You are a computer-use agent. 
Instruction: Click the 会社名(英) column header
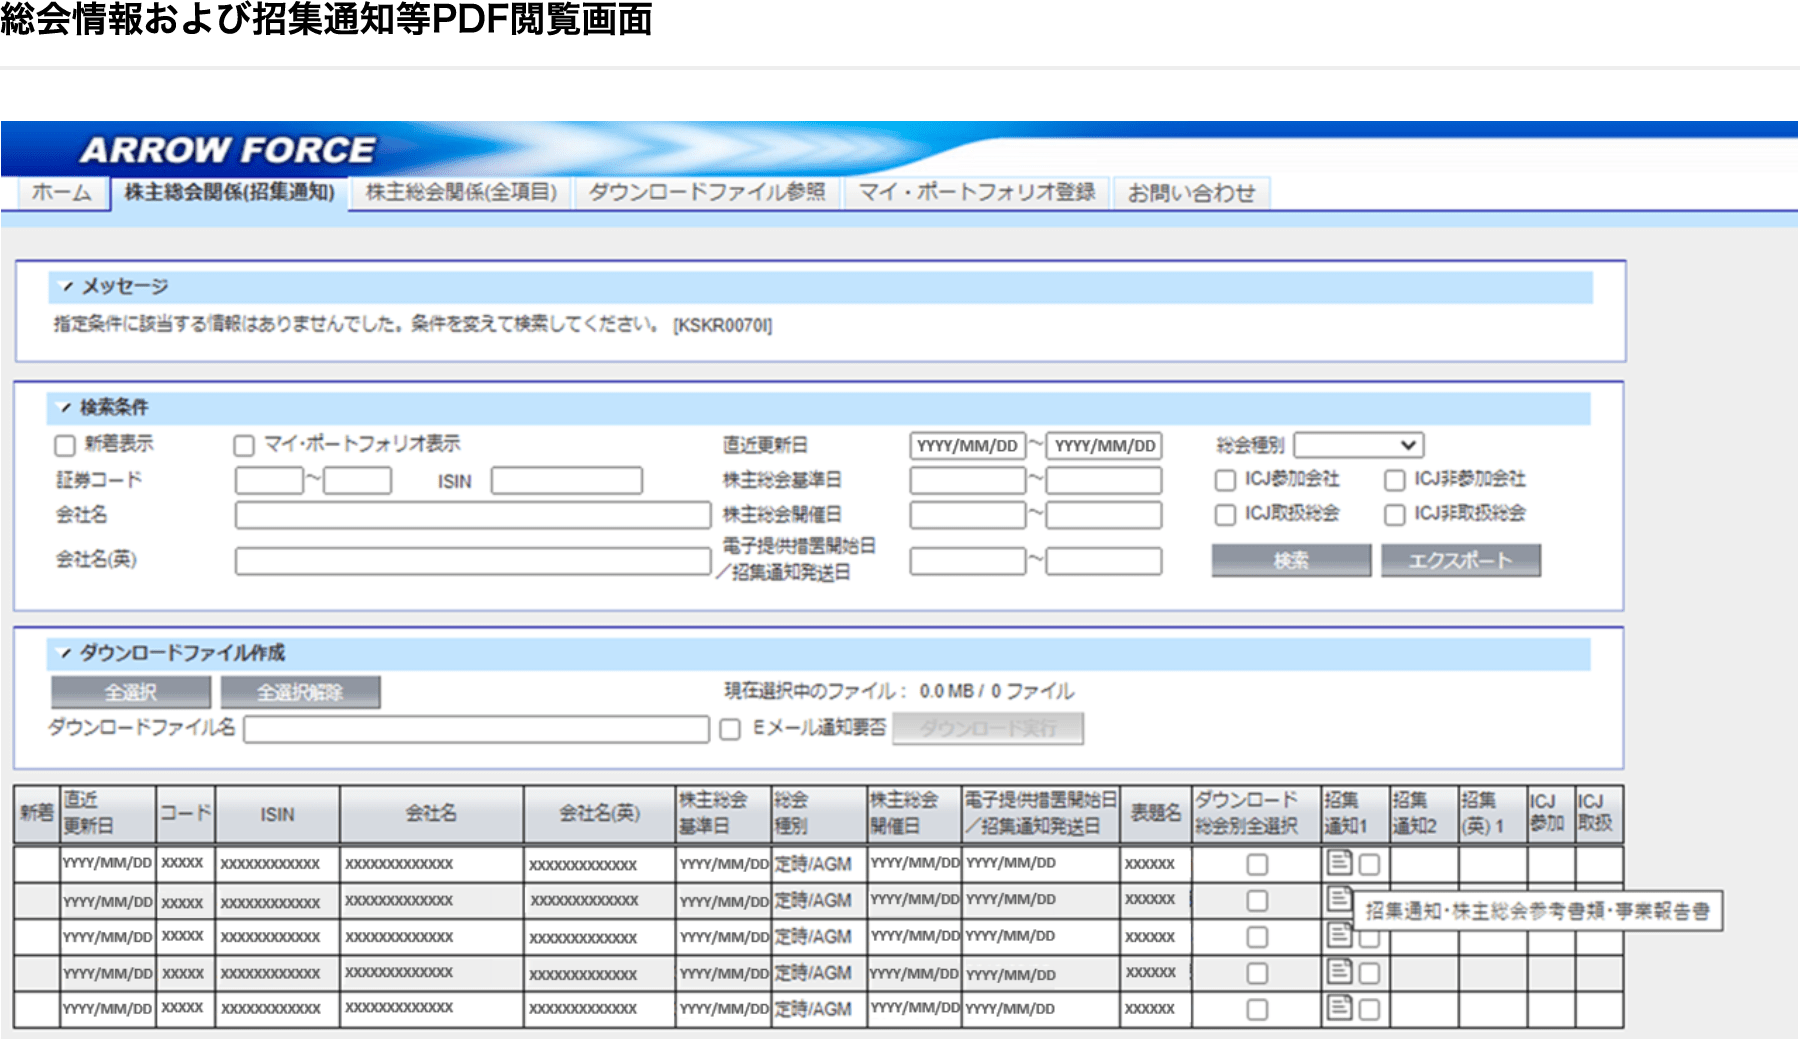pyautogui.click(x=600, y=814)
